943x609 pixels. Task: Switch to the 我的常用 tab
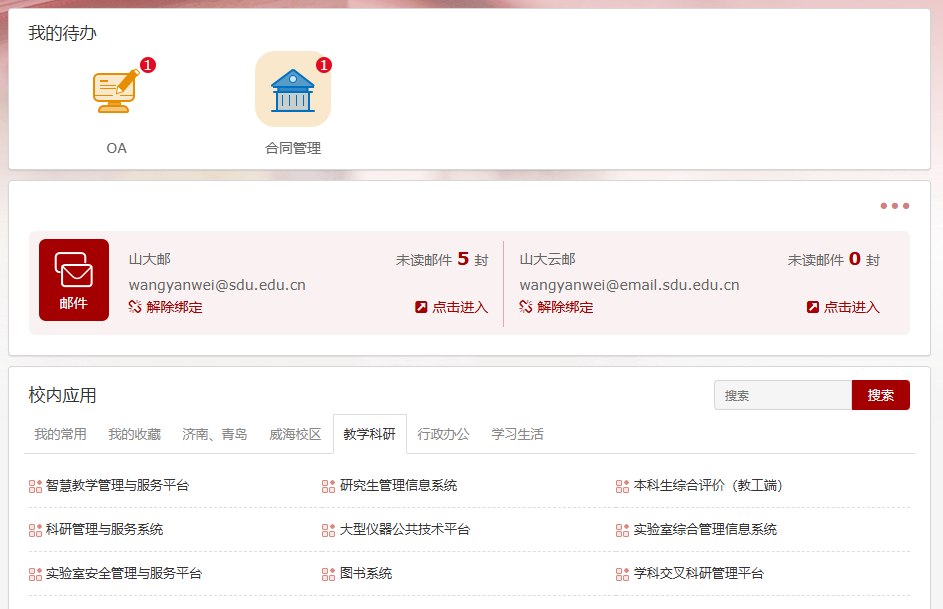click(x=60, y=434)
